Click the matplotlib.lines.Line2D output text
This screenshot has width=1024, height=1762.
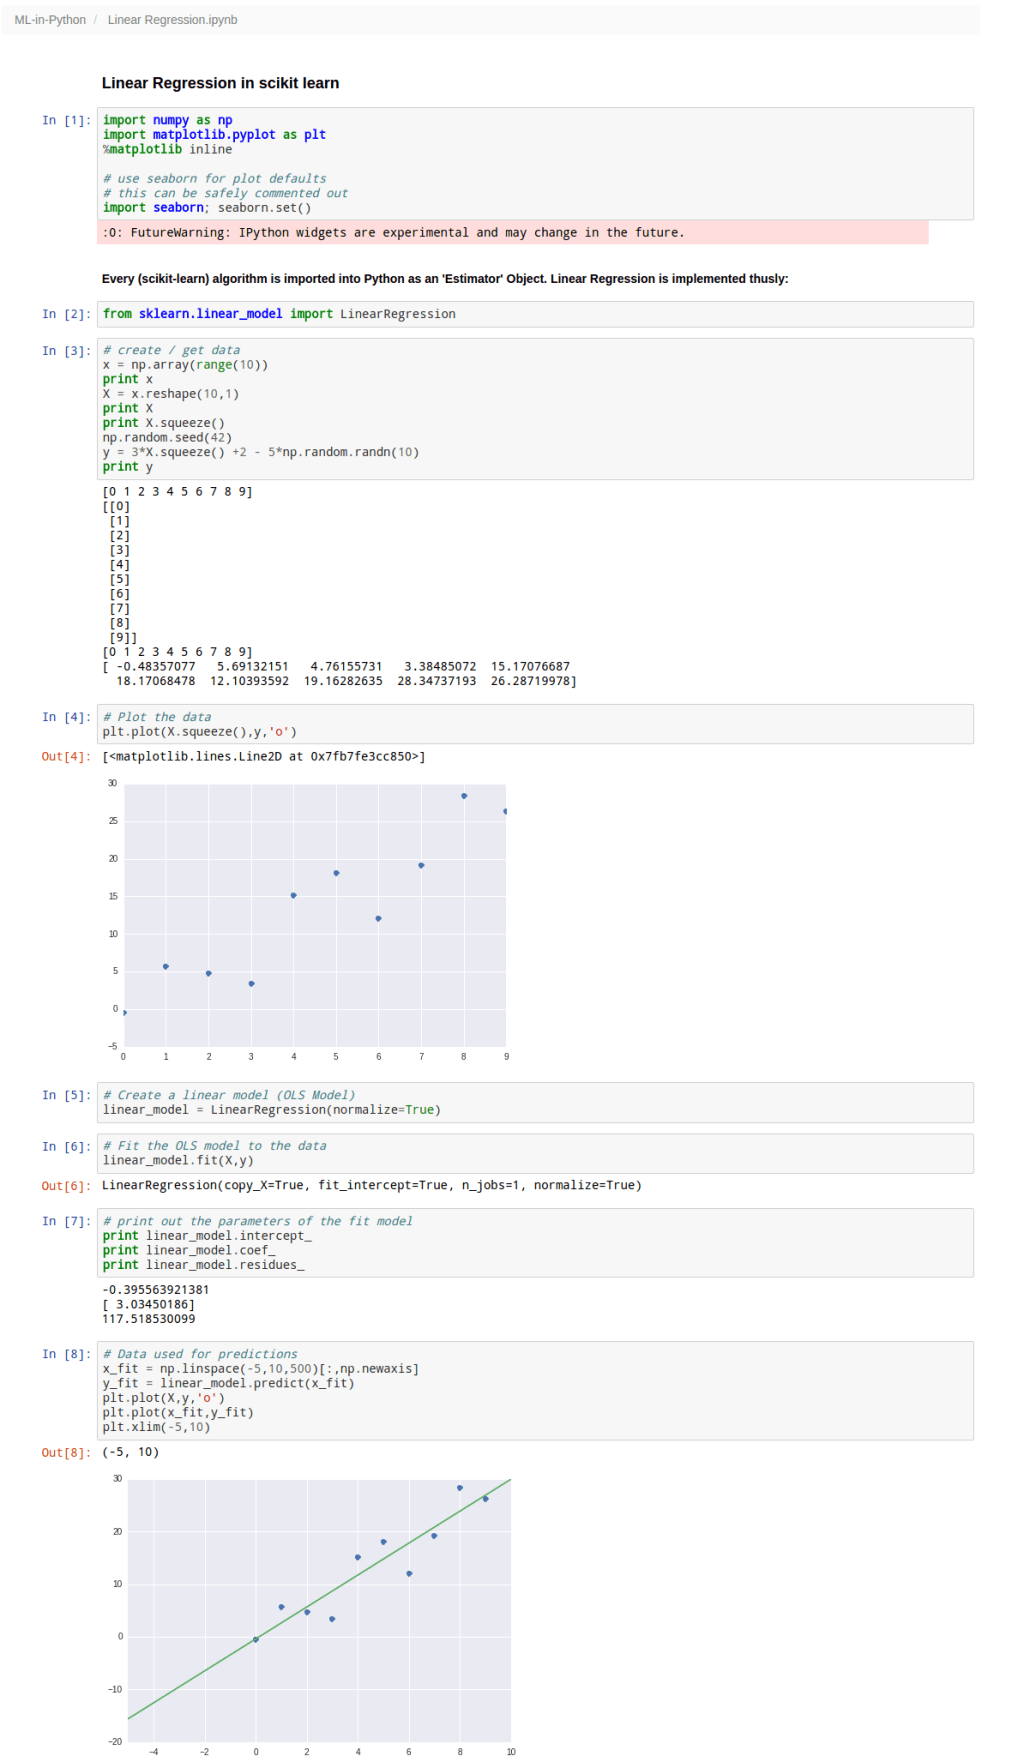click(264, 757)
